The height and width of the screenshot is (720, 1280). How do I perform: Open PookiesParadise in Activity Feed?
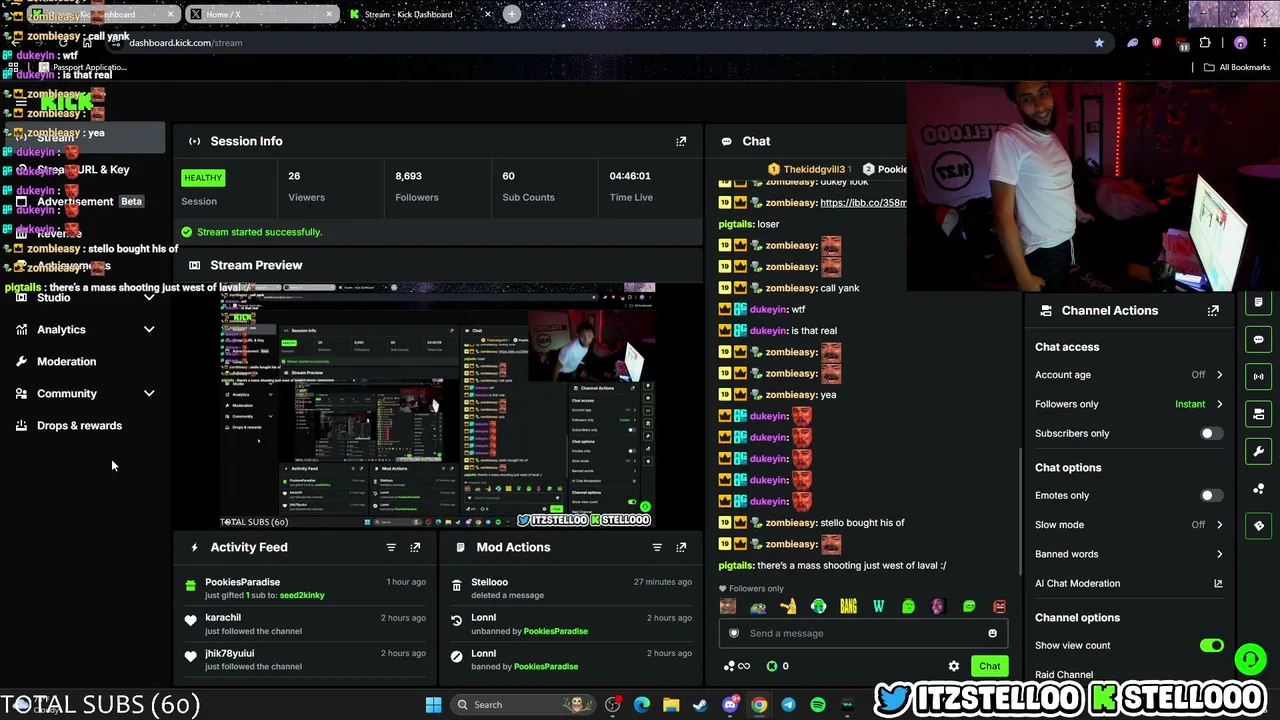[x=243, y=582]
